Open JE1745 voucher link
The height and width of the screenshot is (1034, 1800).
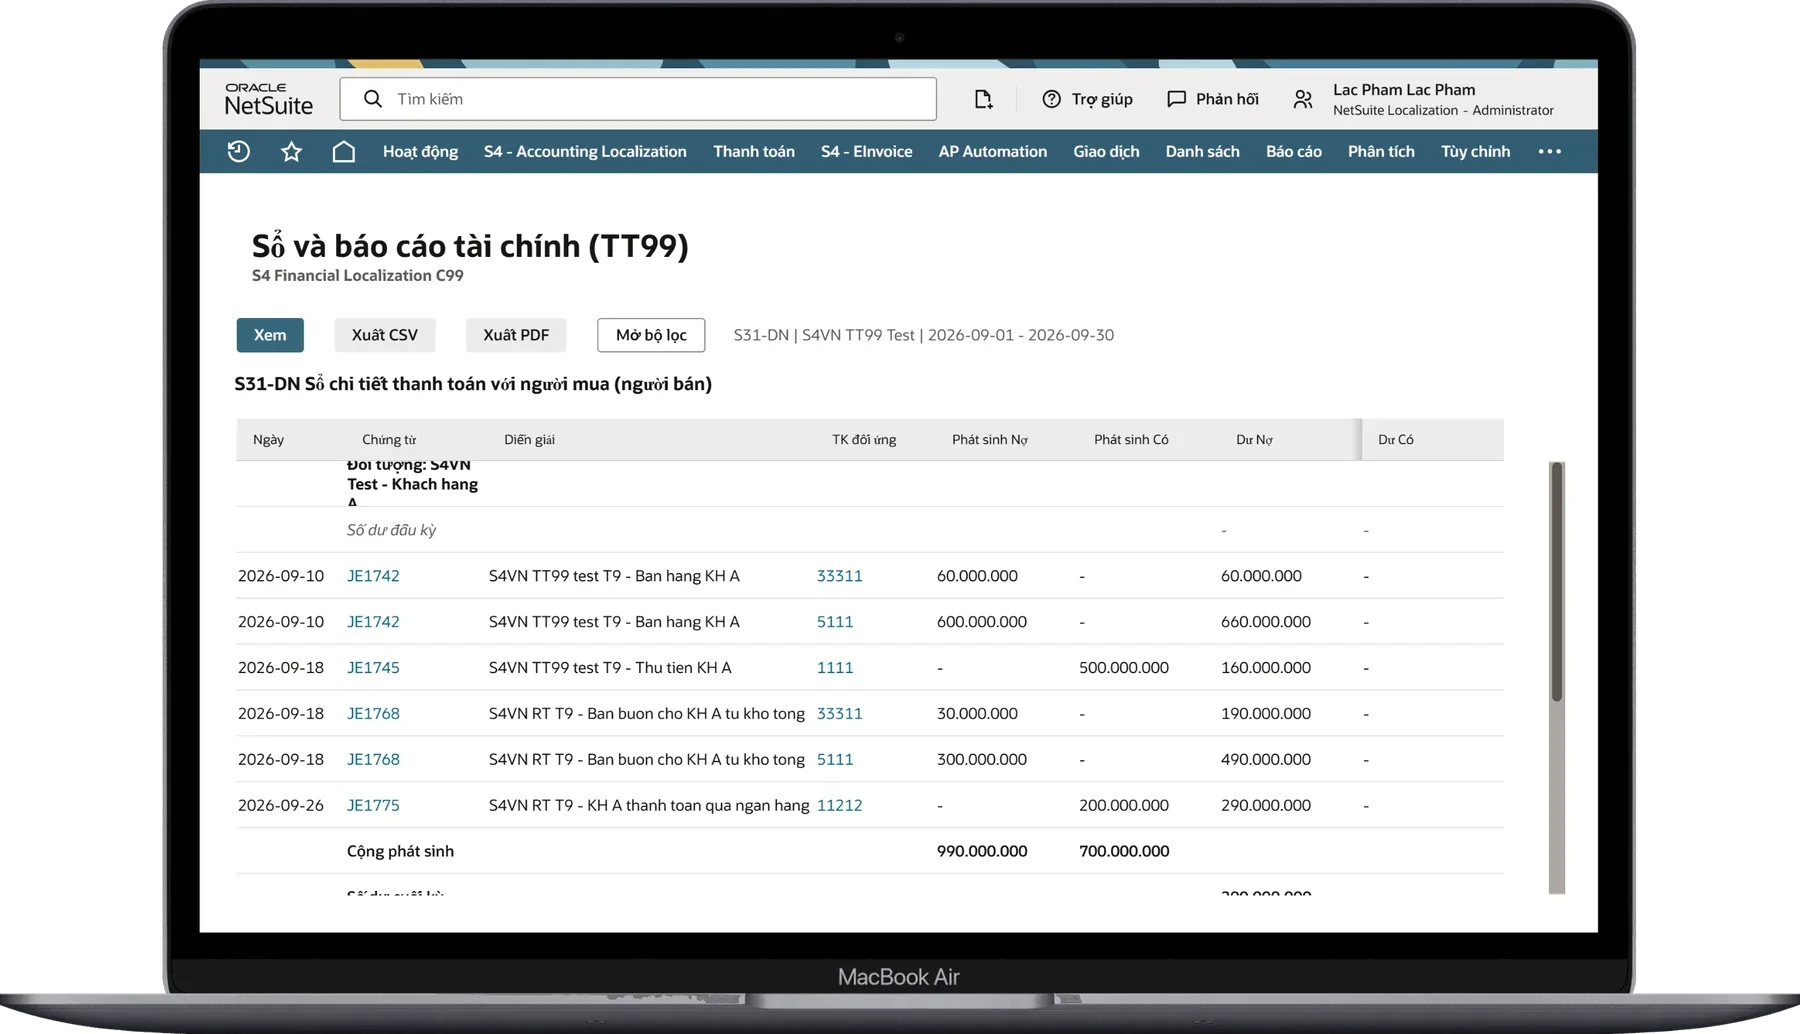pyautogui.click(x=373, y=668)
